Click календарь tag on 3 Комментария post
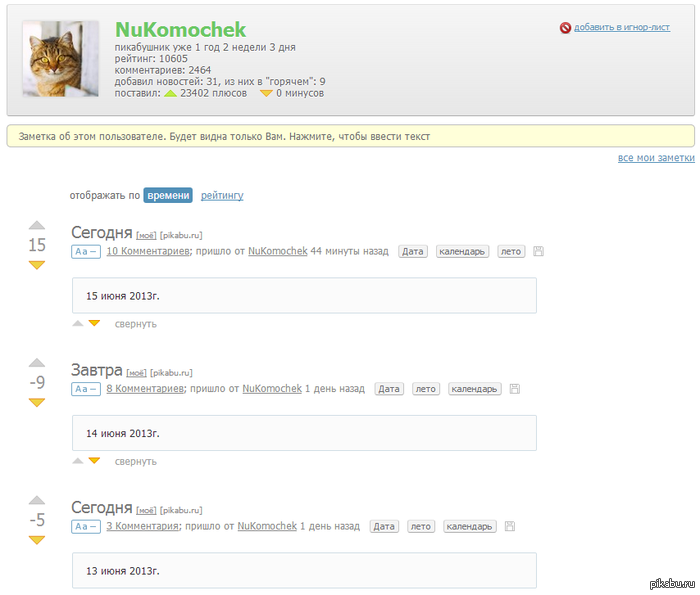The width and height of the screenshot is (700, 595). tap(470, 527)
